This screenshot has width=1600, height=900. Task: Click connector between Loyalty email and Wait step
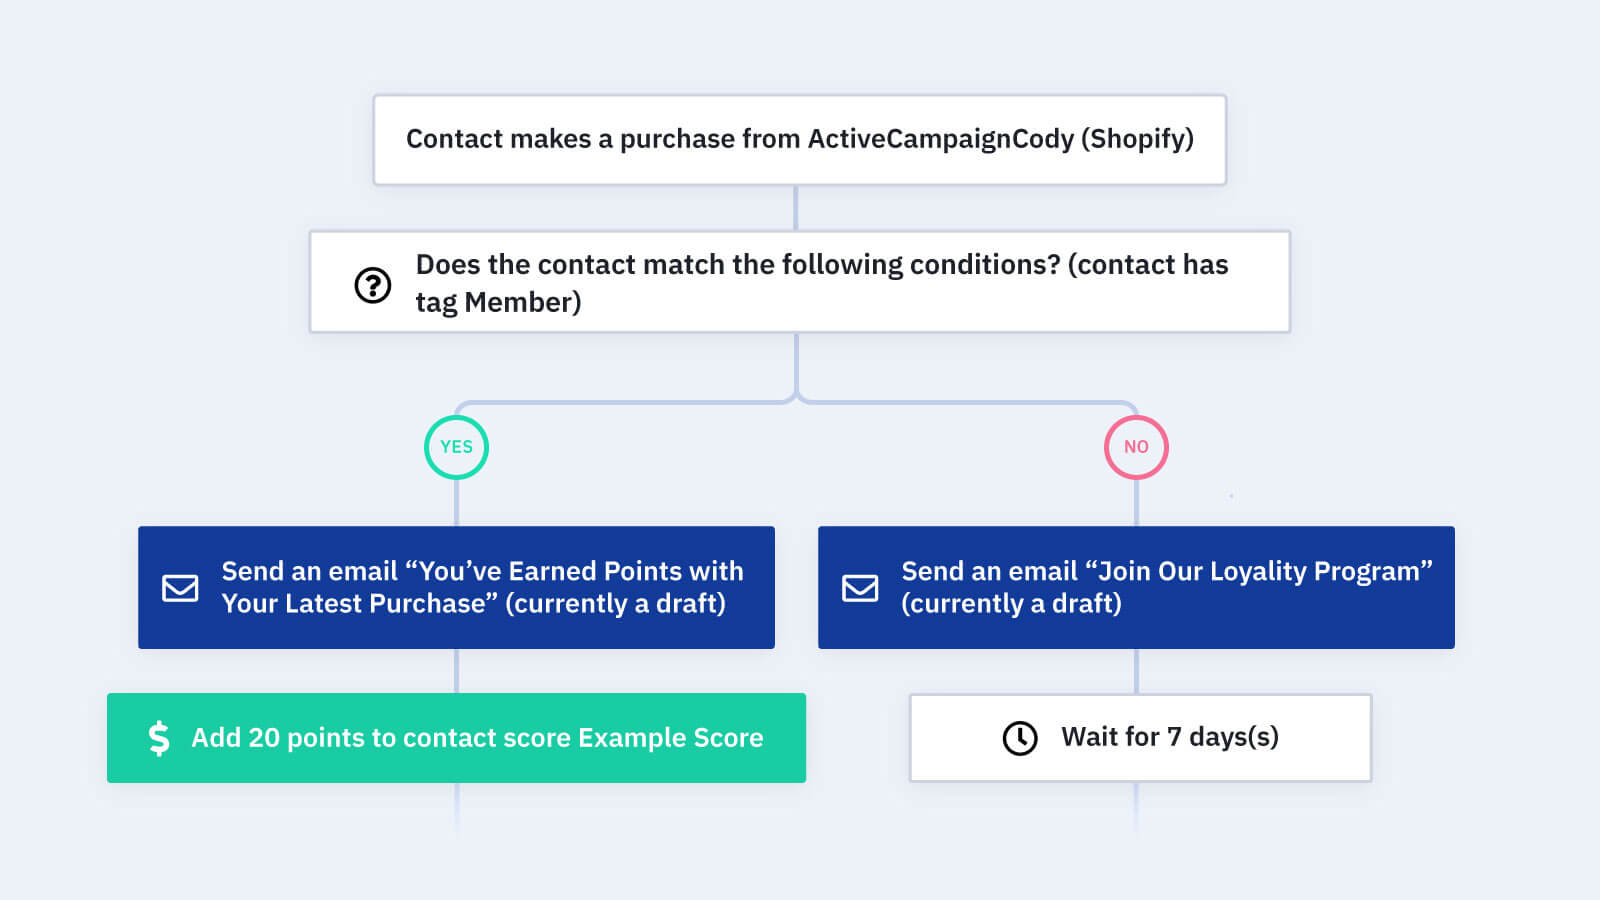click(x=1136, y=671)
